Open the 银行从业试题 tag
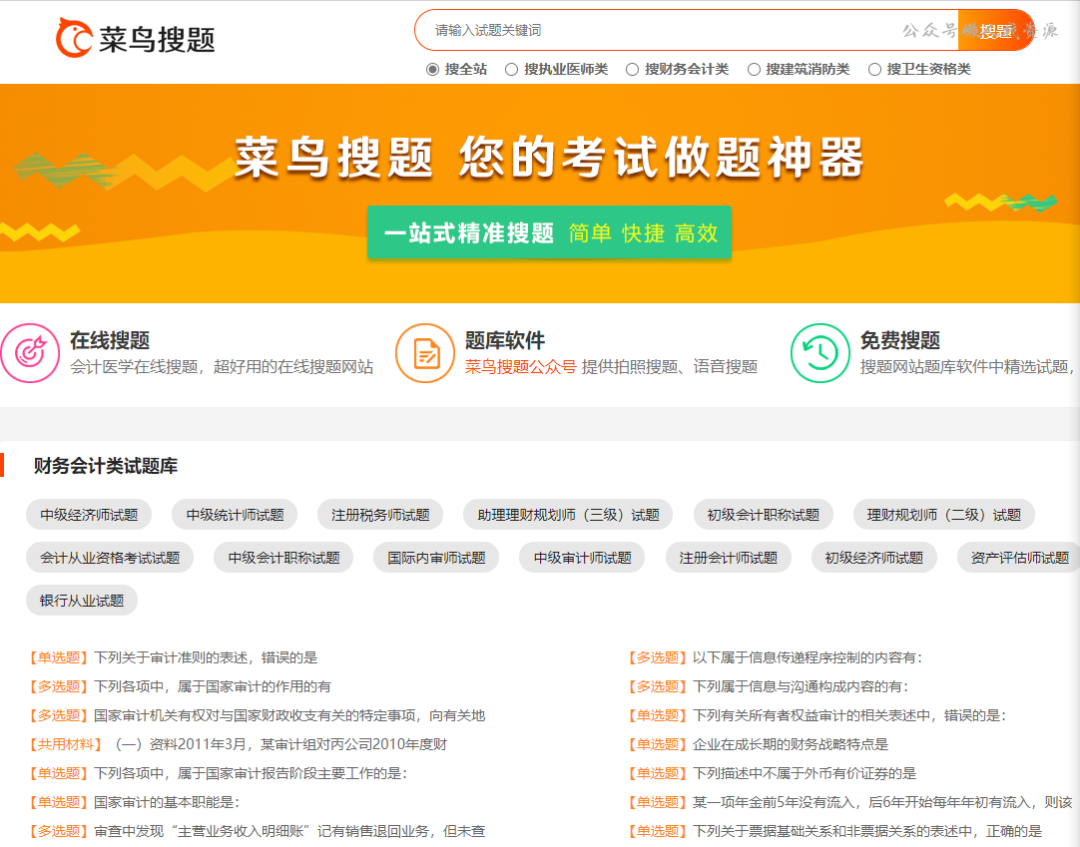Screen dimensions: 1080x847 pyautogui.click(x=82, y=600)
